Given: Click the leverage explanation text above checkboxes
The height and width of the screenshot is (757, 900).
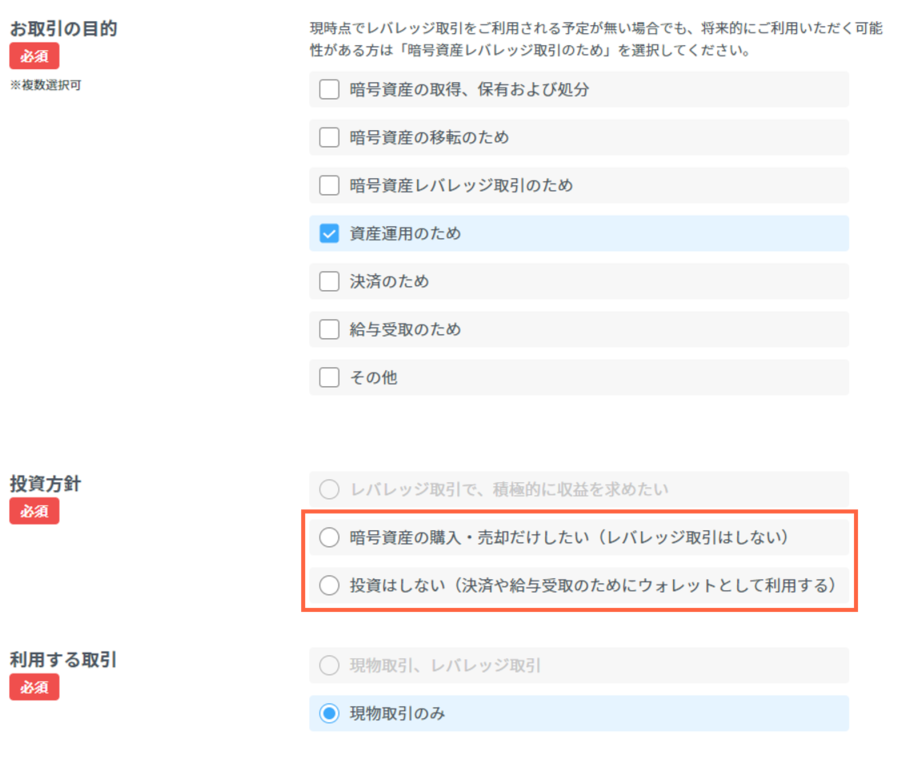Looking at the screenshot, I should pyautogui.click(x=596, y=39).
